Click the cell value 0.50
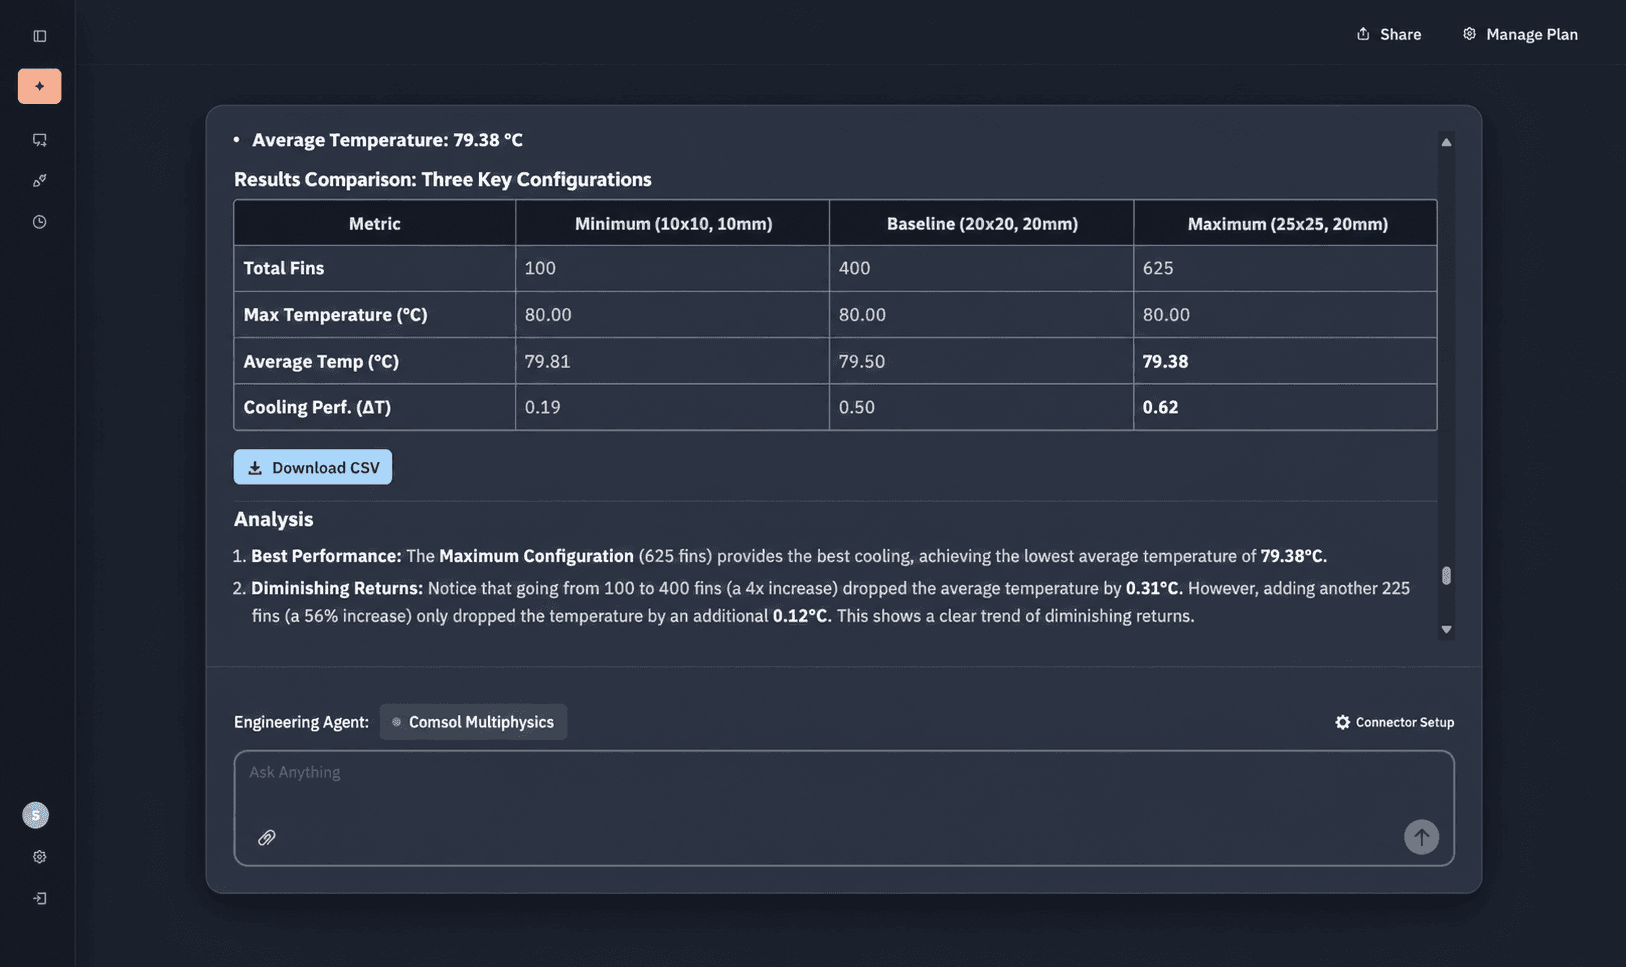 pyautogui.click(x=856, y=407)
